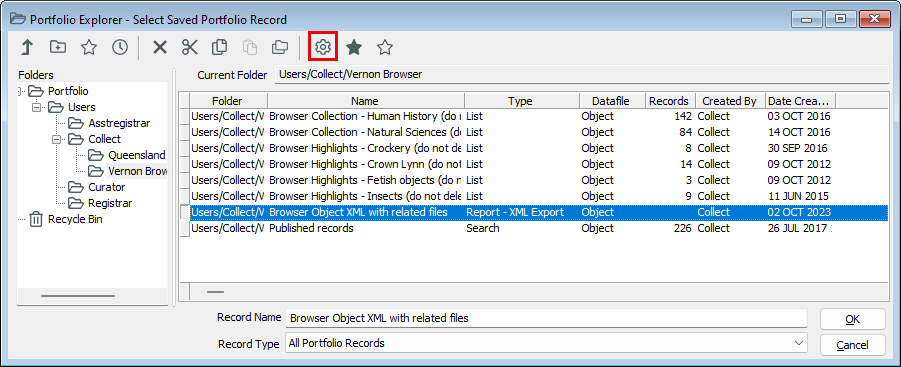
Task: Collapse the Users tree node
Action: (x=38, y=107)
